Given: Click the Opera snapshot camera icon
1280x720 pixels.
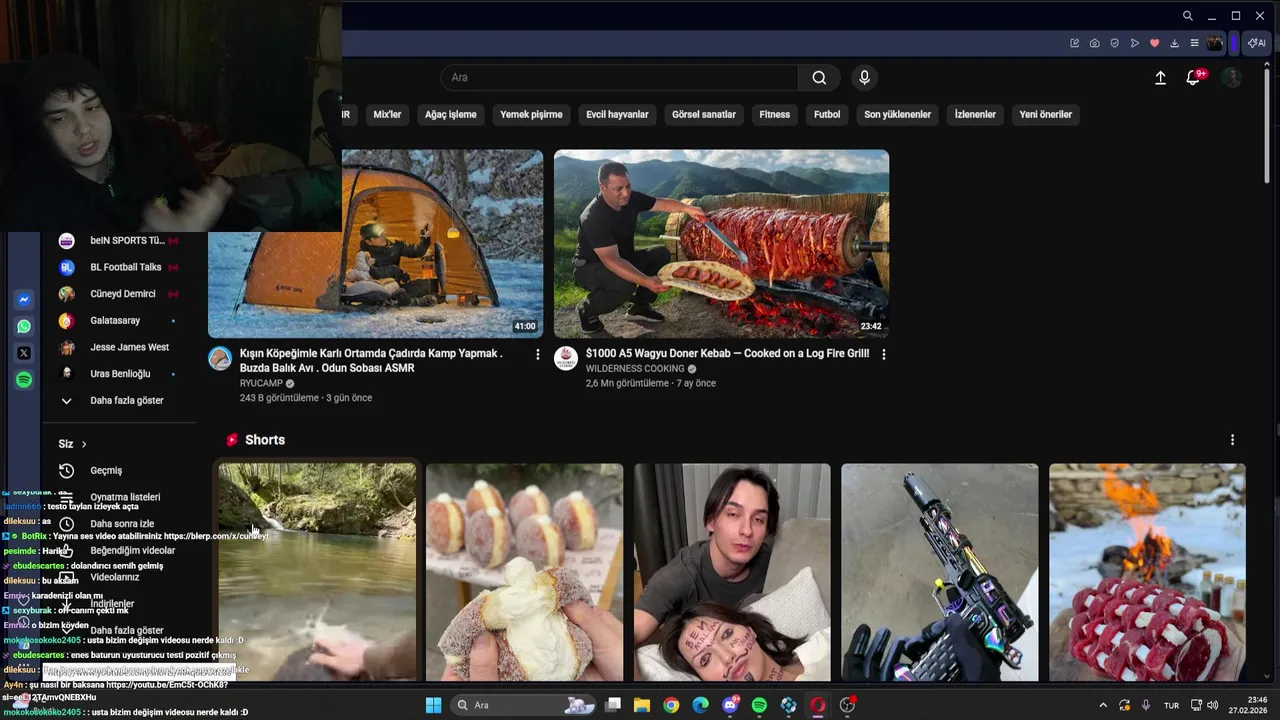Looking at the screenshot, I should click(1095, 43).
